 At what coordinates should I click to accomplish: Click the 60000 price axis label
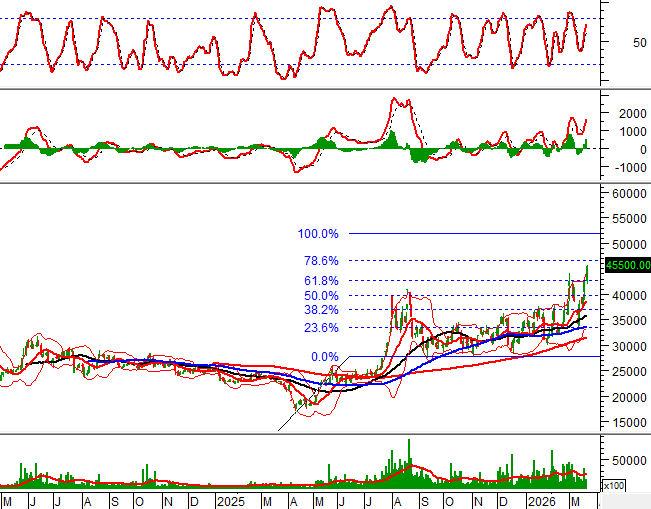(x=628, y=193)
